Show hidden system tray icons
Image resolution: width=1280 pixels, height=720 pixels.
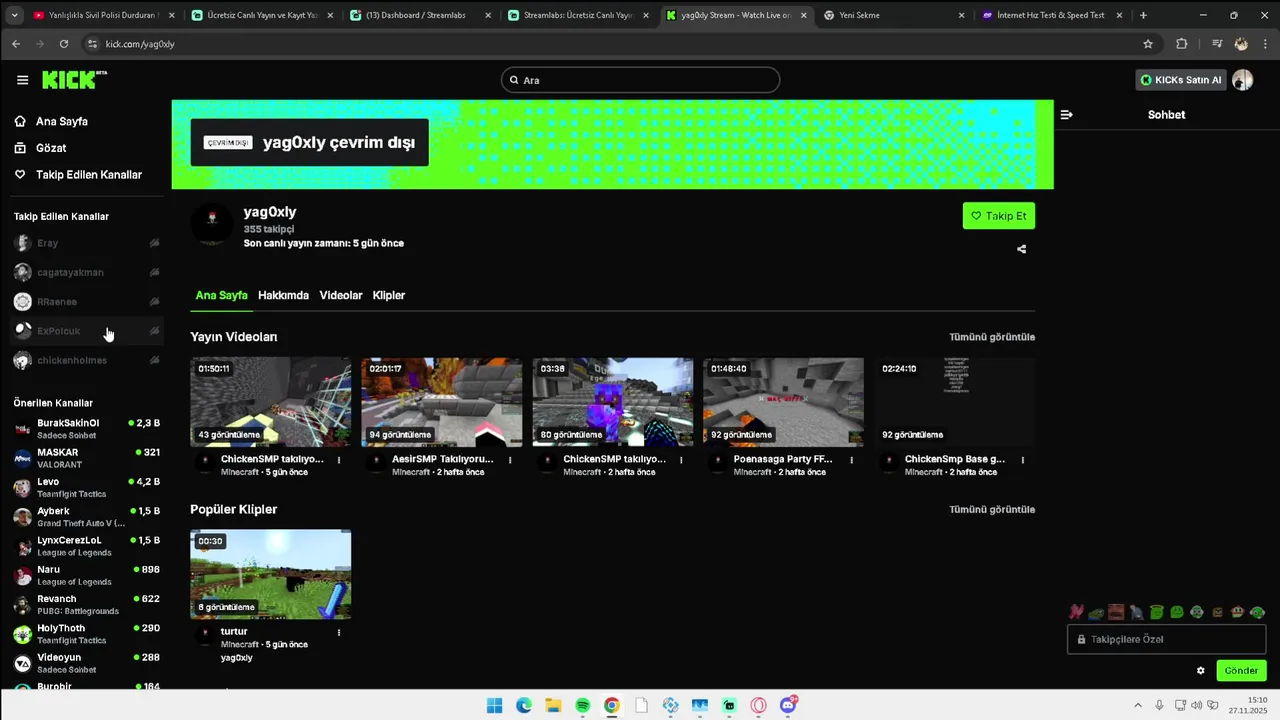[x=1137, y=706]
